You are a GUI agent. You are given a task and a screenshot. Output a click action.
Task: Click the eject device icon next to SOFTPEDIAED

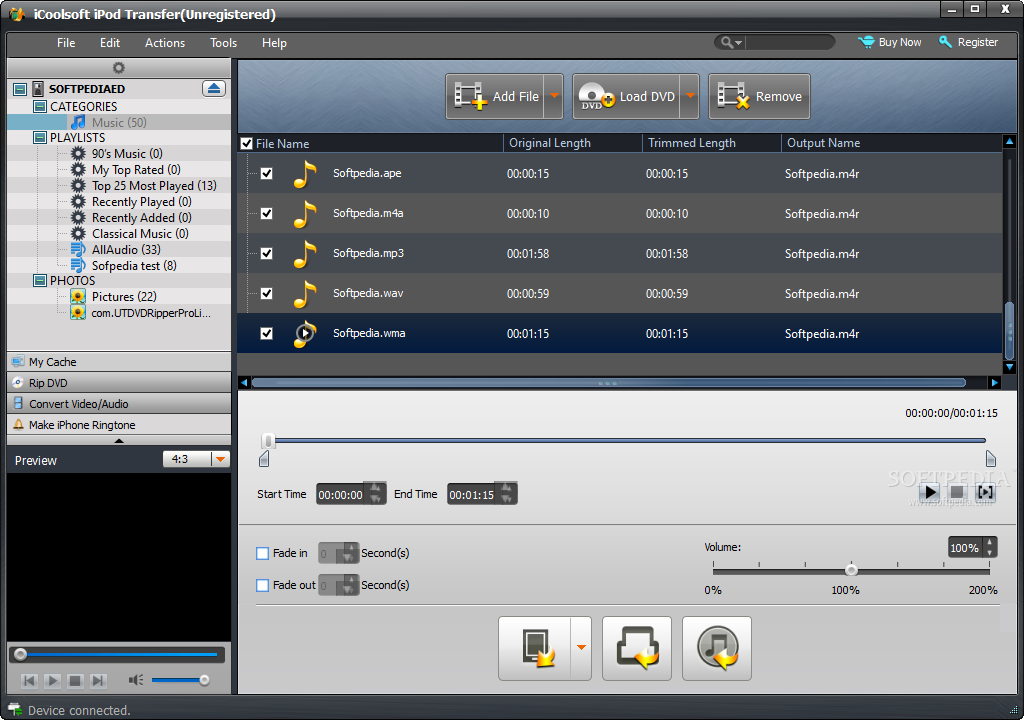(x=214, y=88)
